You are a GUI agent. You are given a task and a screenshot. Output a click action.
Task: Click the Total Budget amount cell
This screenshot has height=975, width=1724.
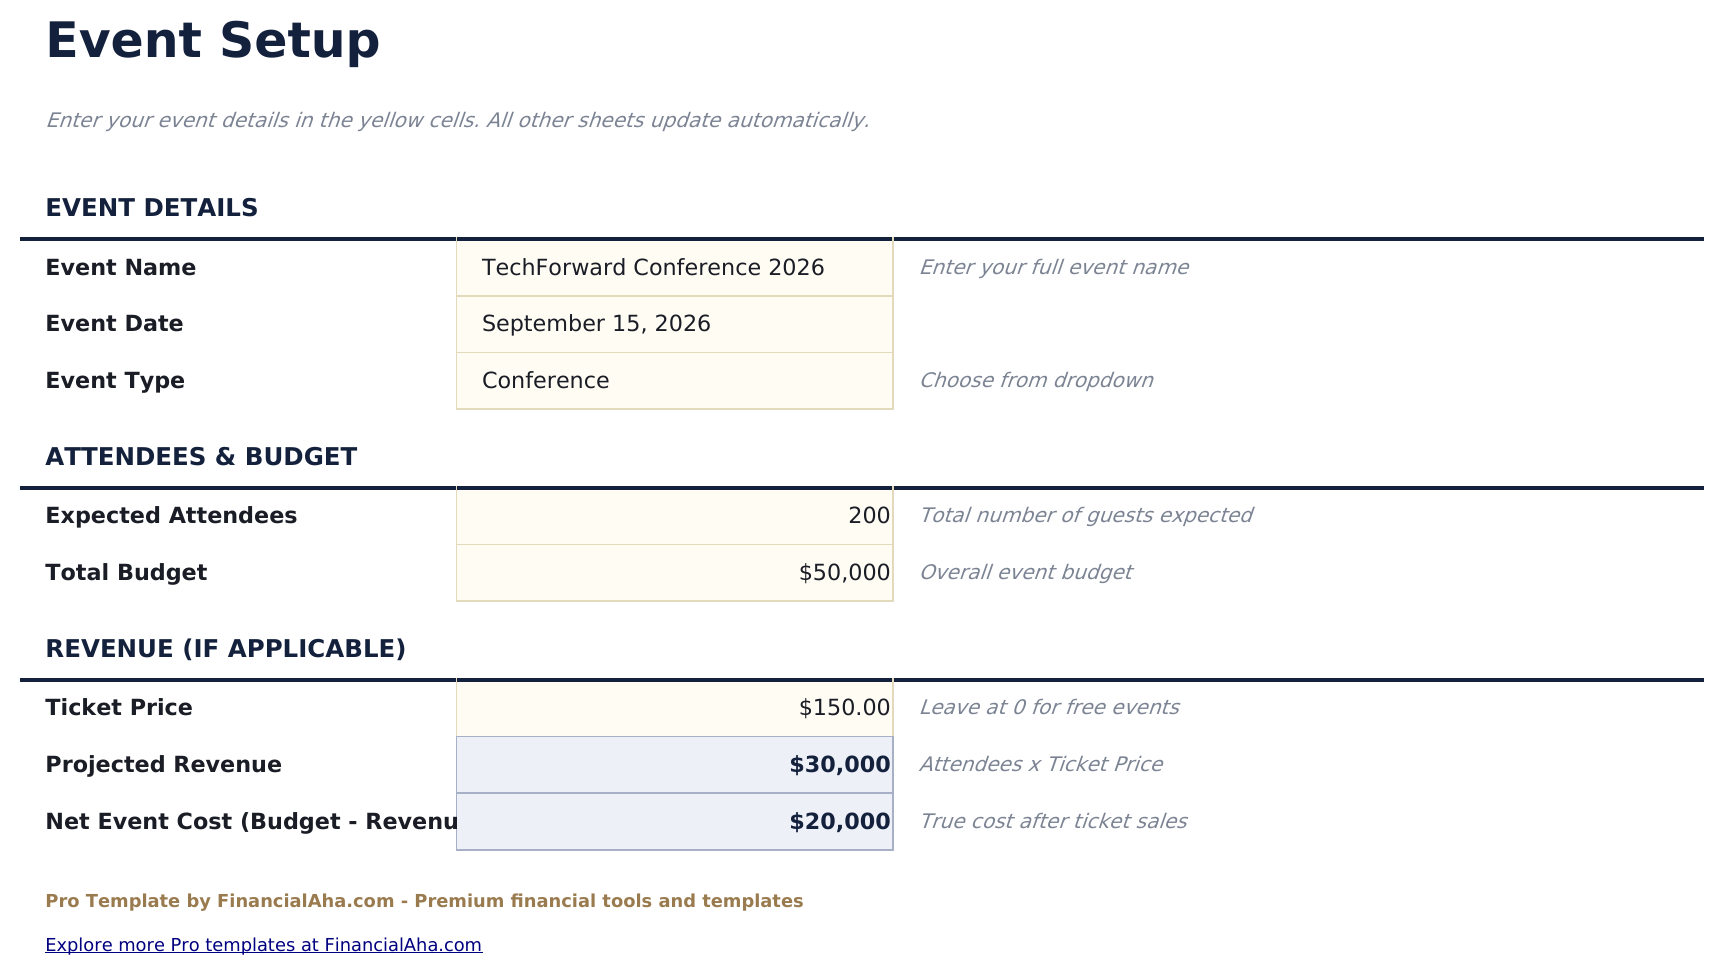tap(674, 573)
